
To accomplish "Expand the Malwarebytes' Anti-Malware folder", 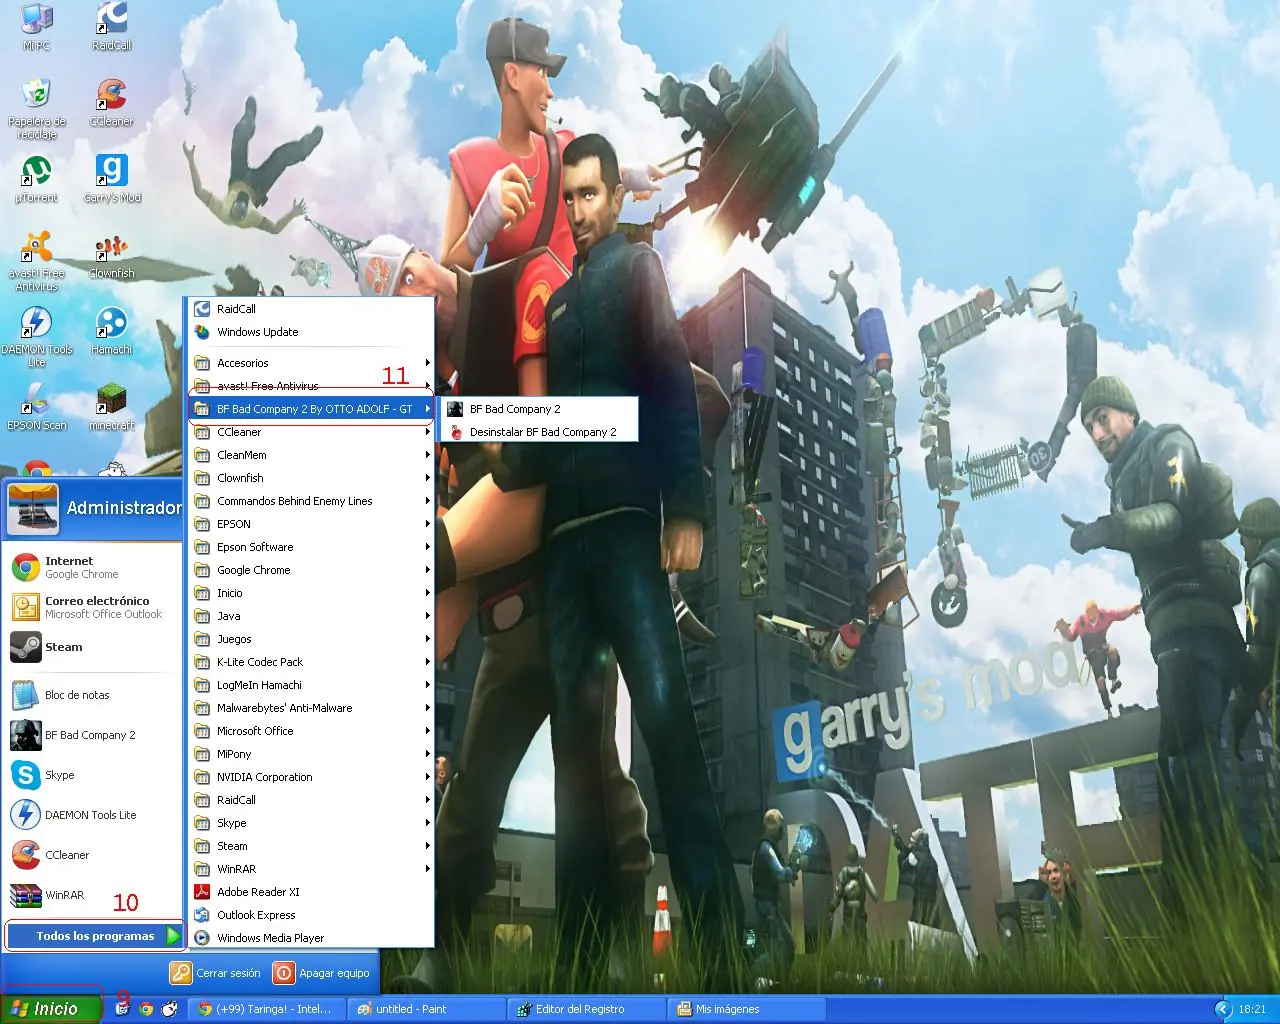I will pos(311,708).
